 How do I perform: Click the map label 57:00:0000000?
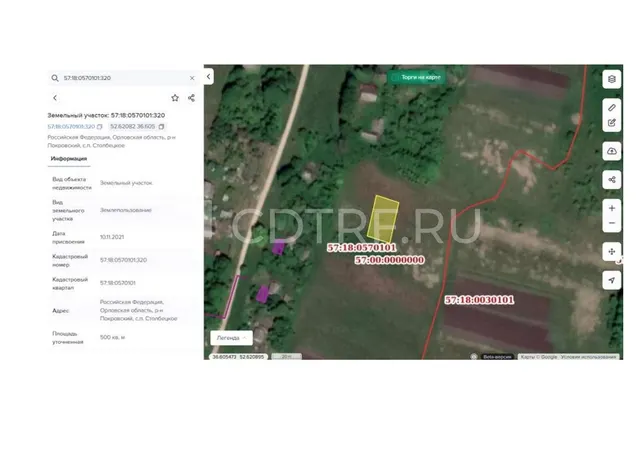(389, 260)
